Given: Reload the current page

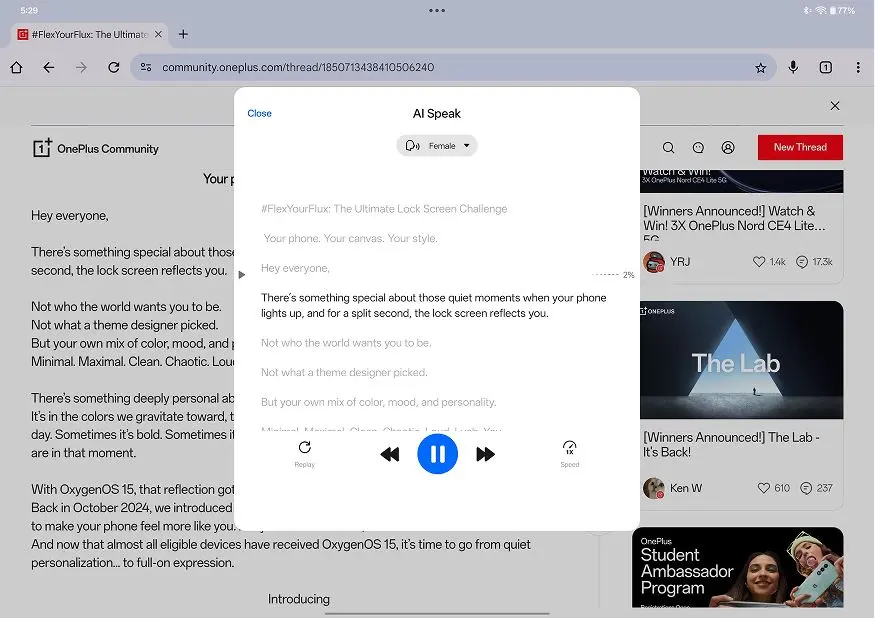Looking at the screenshot, I should point(114,68).
